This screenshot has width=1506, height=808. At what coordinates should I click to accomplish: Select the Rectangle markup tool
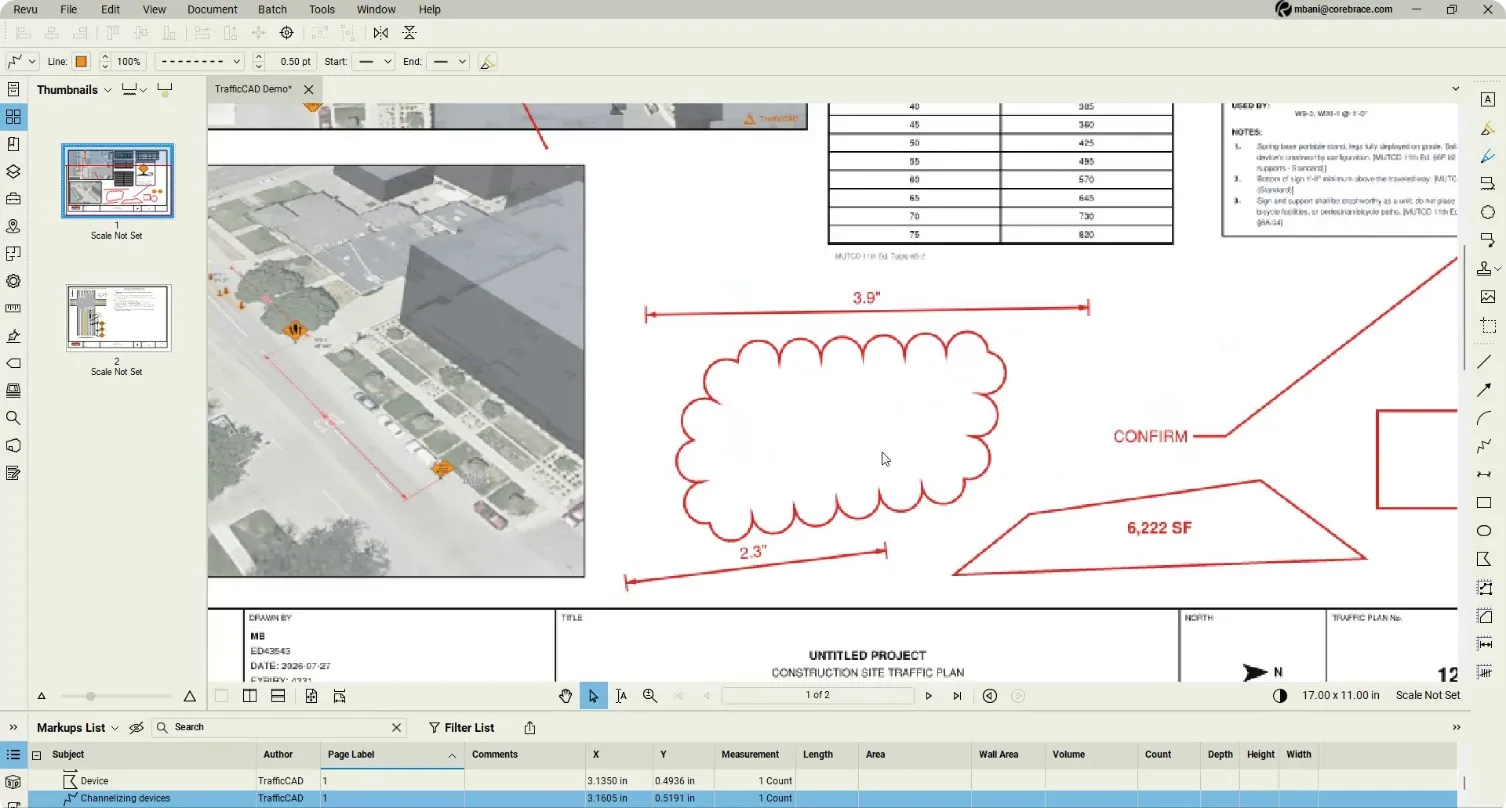coord(1485,503)
